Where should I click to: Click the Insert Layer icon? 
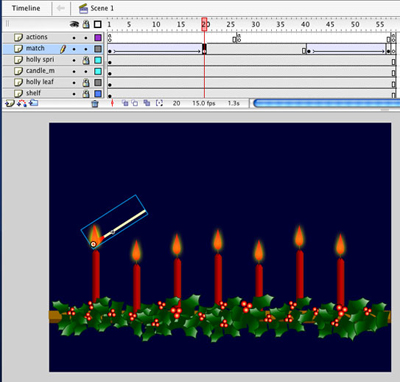pos(9,104)
